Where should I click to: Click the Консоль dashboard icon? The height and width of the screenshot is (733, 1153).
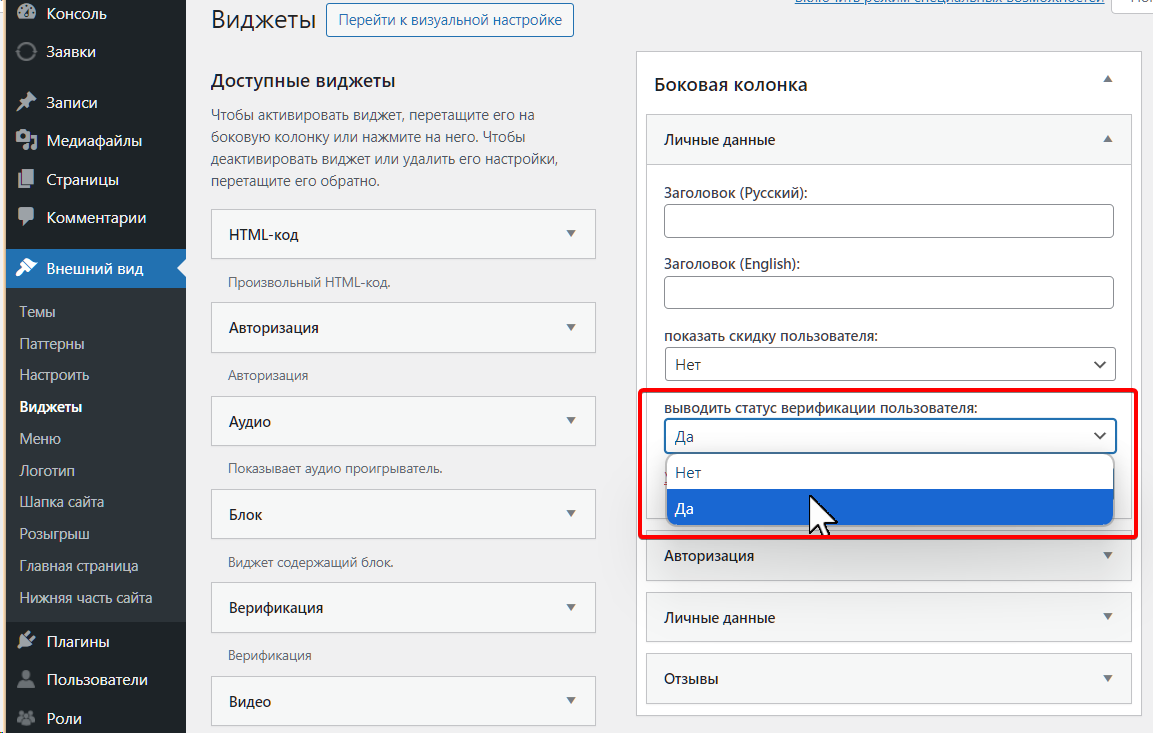27,14
